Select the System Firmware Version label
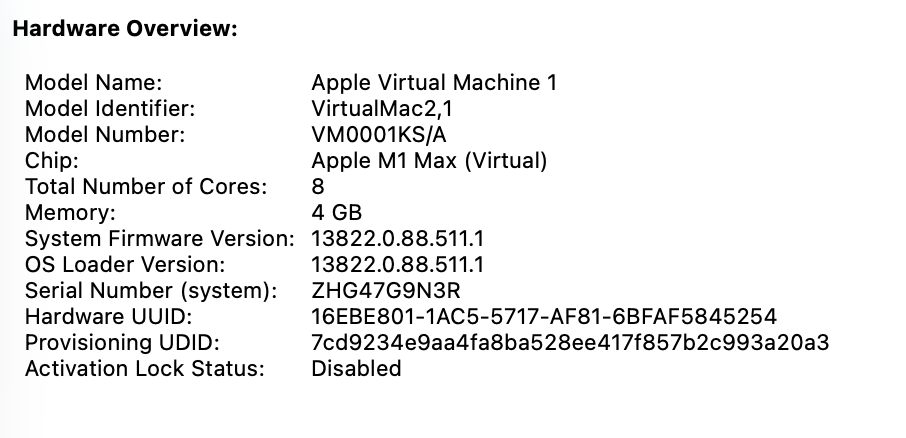Viewport: 906px width, 438px height. (159, 238)
